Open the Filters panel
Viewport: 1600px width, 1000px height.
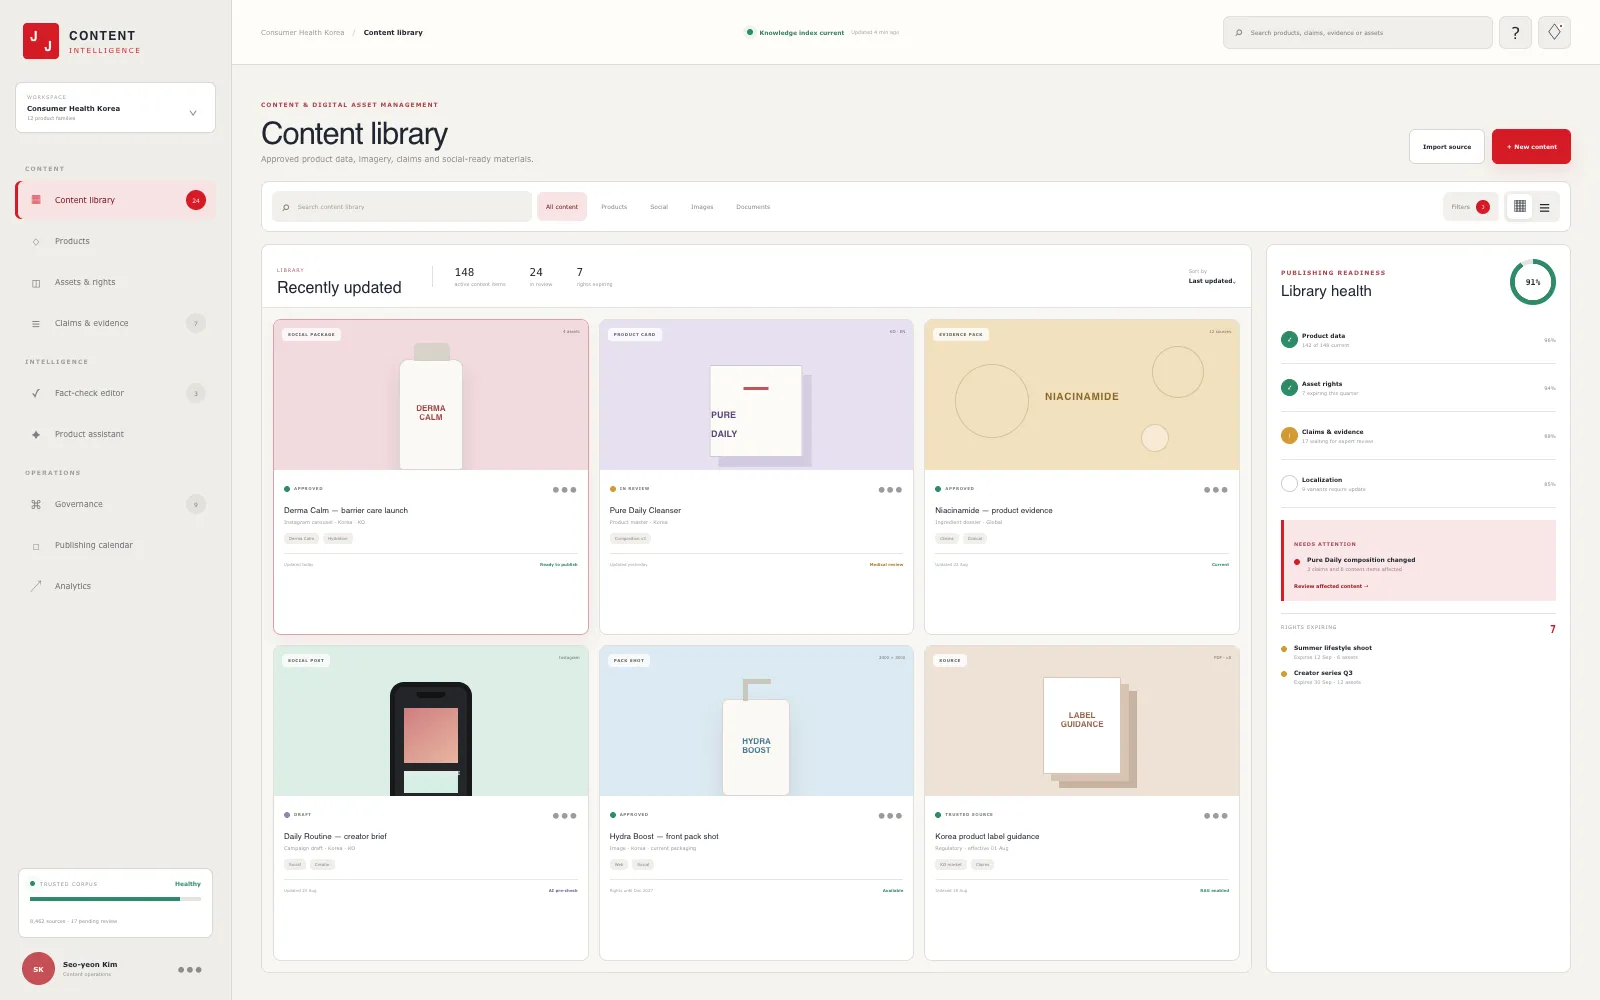coord(1470,207)
